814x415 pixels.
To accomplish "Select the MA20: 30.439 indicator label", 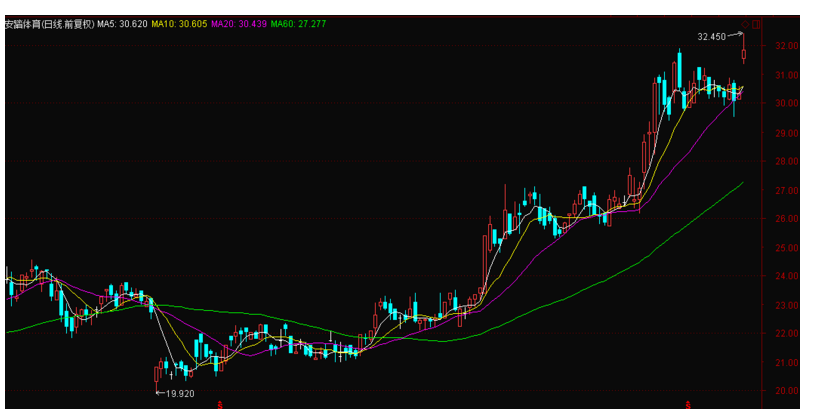I will (239, 24).
